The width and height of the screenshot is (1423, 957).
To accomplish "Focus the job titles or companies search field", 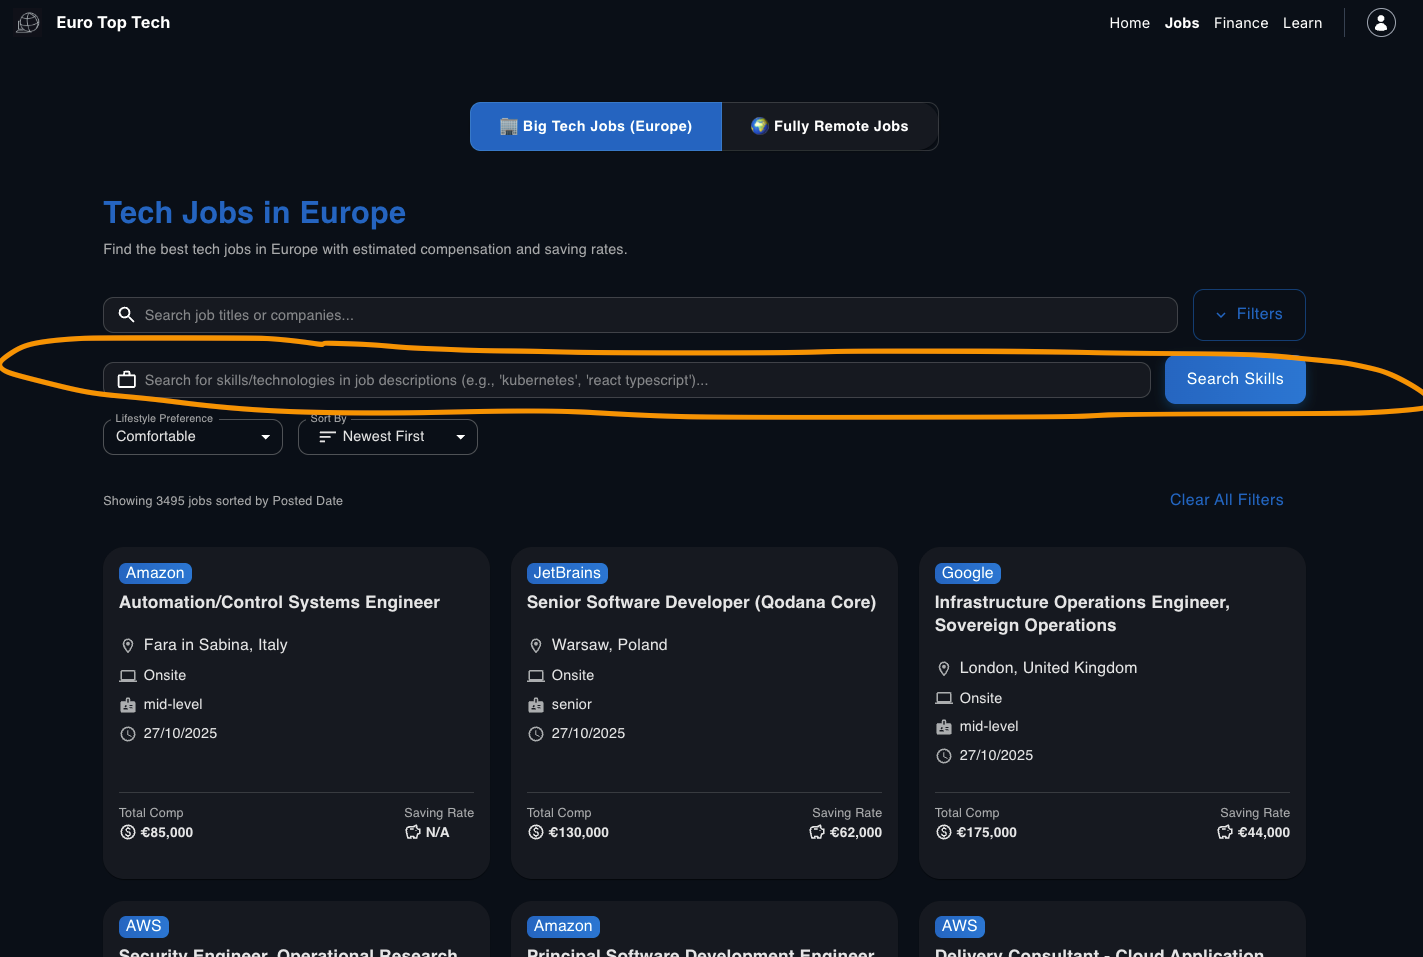I will pyautogui.click(x=640, y=315).
